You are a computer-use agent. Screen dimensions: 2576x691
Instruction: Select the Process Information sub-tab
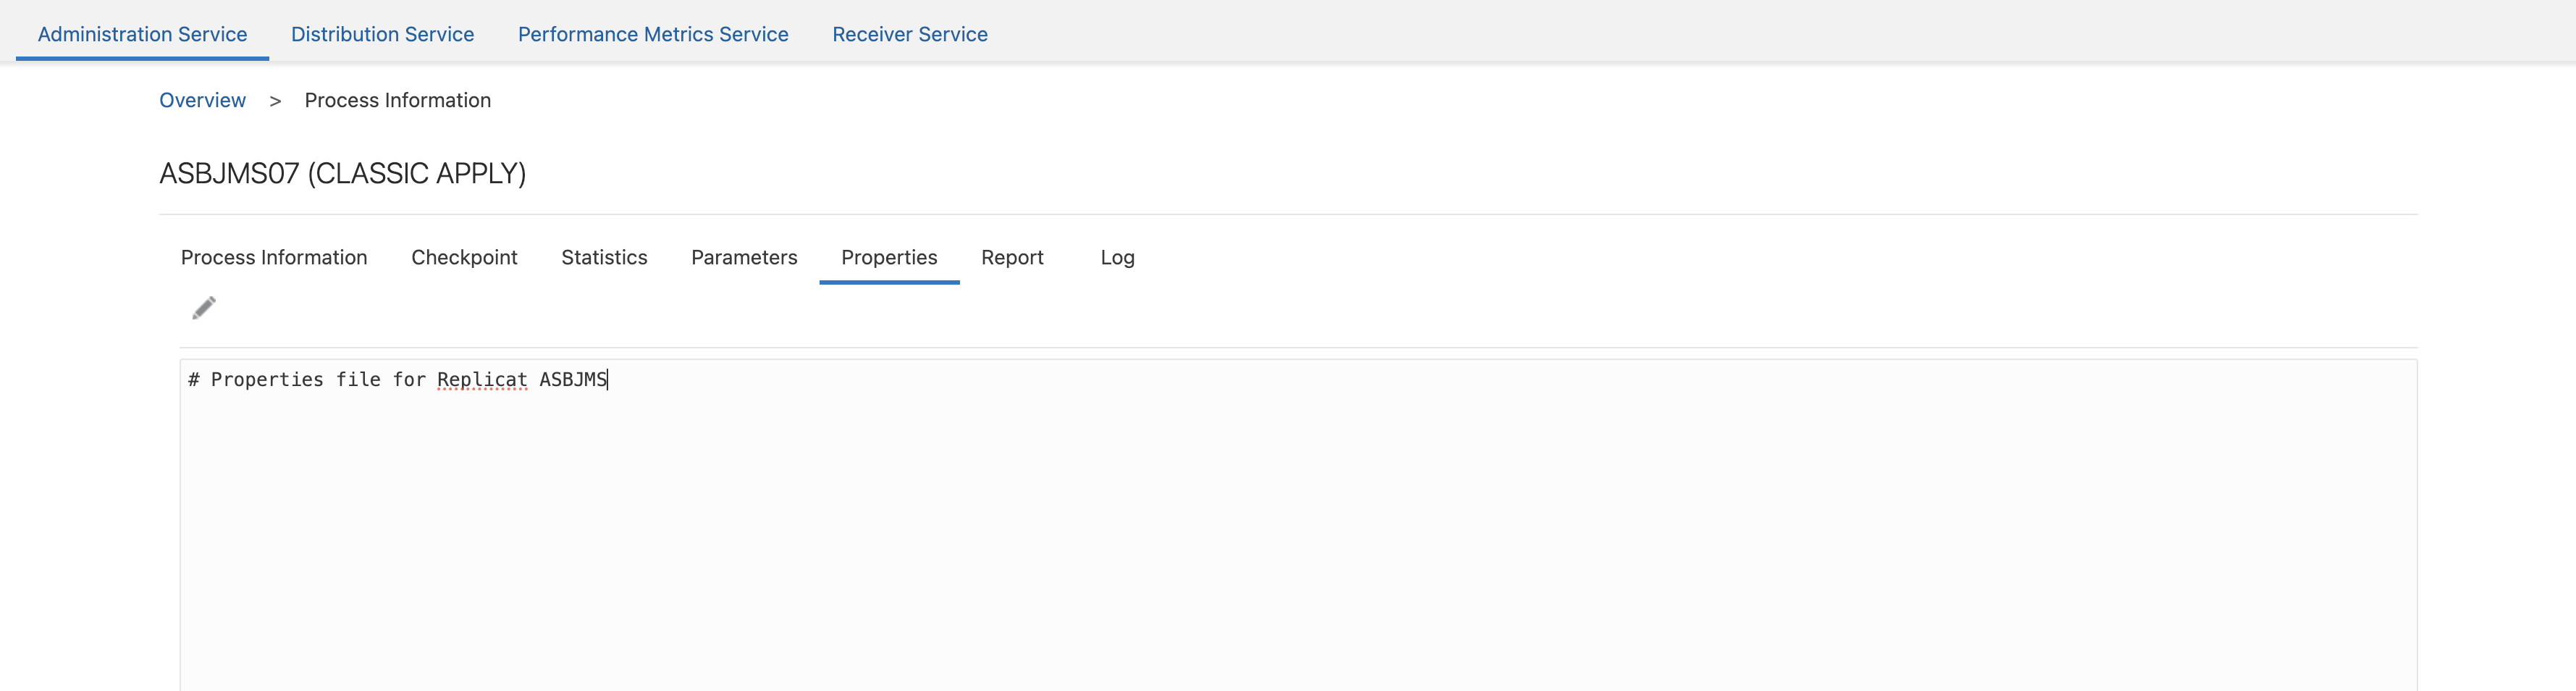click(274, 257)
